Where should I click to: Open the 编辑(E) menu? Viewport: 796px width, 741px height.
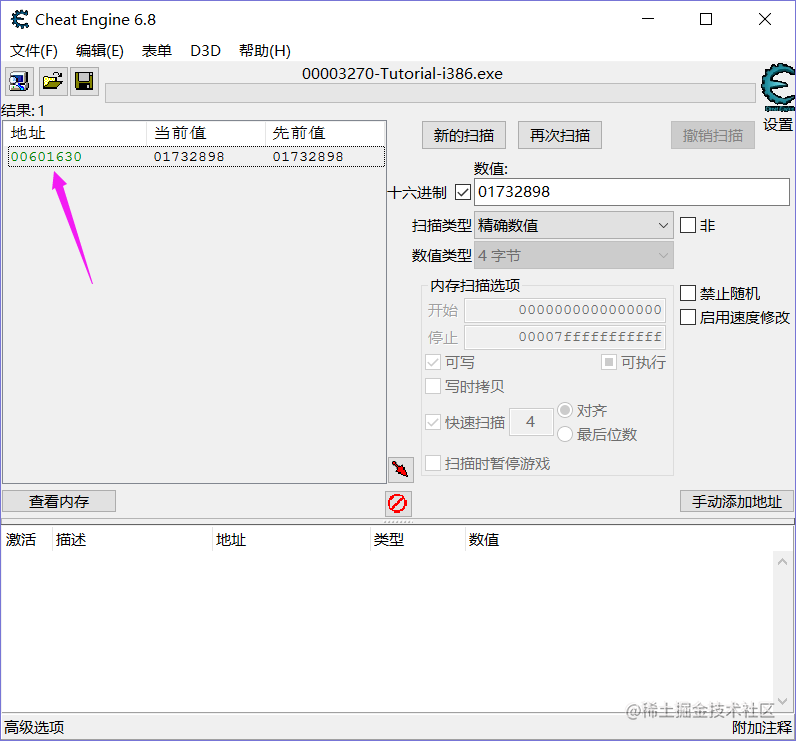(100, 51)
